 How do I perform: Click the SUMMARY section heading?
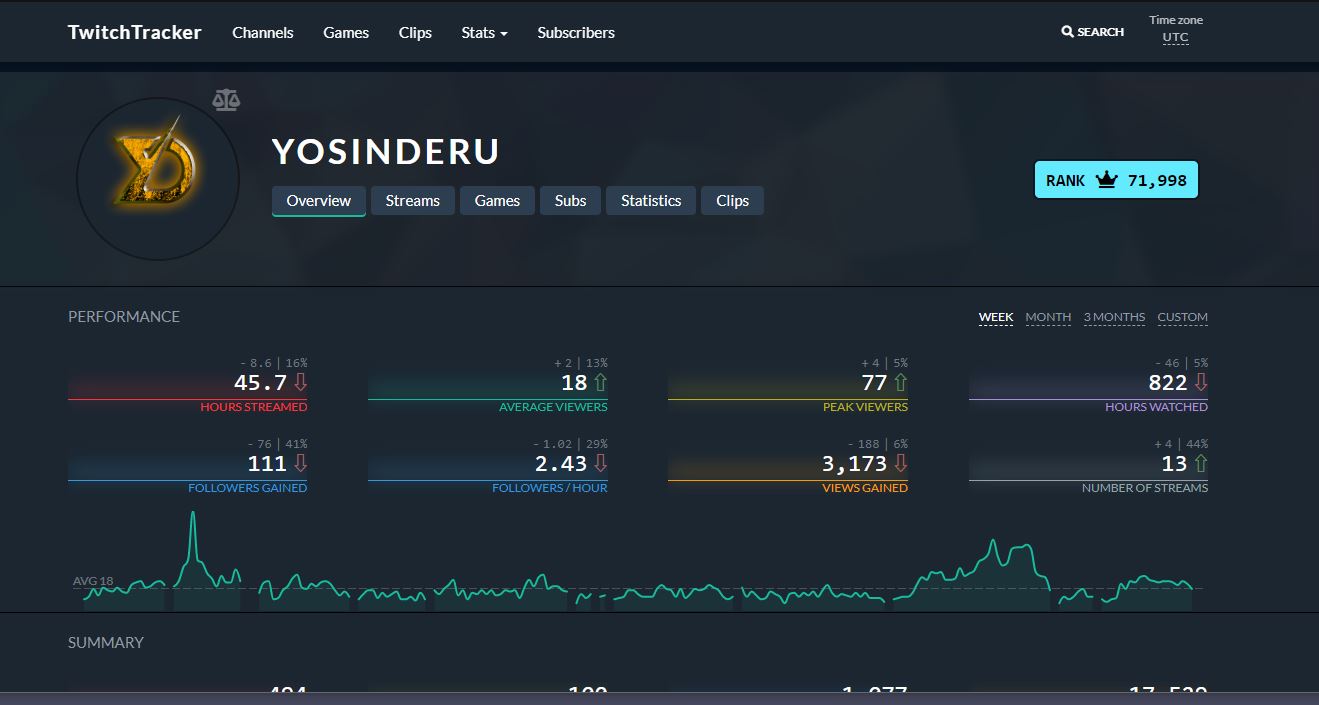tap(106, 642)
